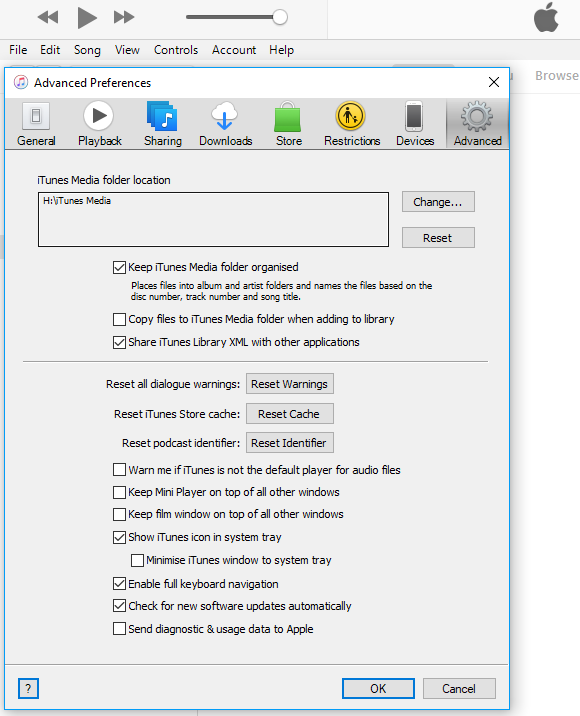Image resolution: width=580 pixels, height=716 pixels.
Task: Uncheck Show iTunes icon in system tray
Action: pyautogui.click(x=119, y=537)
